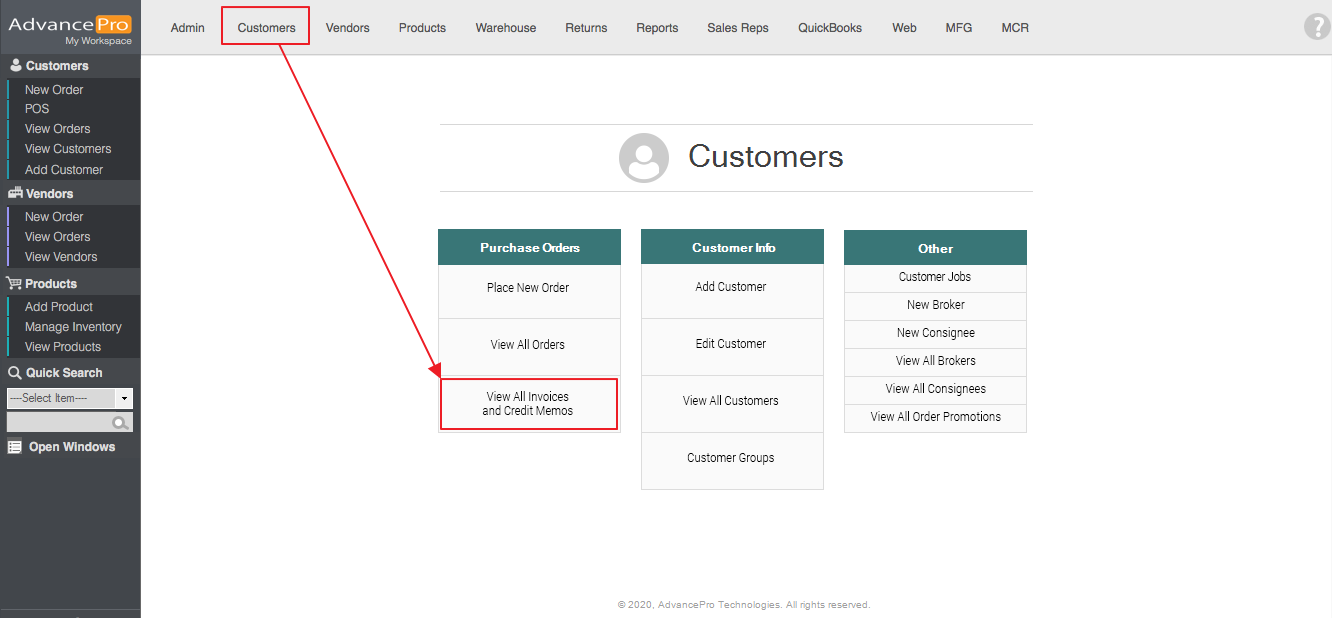The width and height of the screenshot is (1332, 618).
Task: Open Customer Groups
Action: 731,458
